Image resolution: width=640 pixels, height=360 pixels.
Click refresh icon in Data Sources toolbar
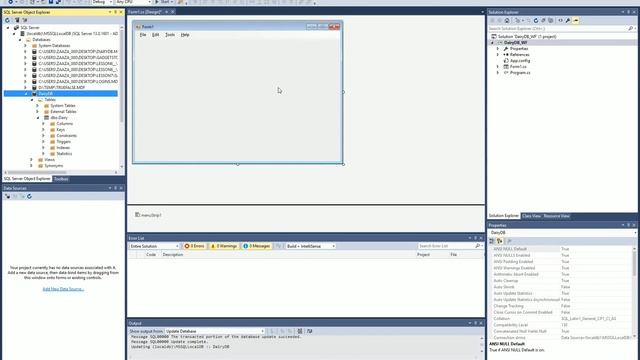[29, 196]
